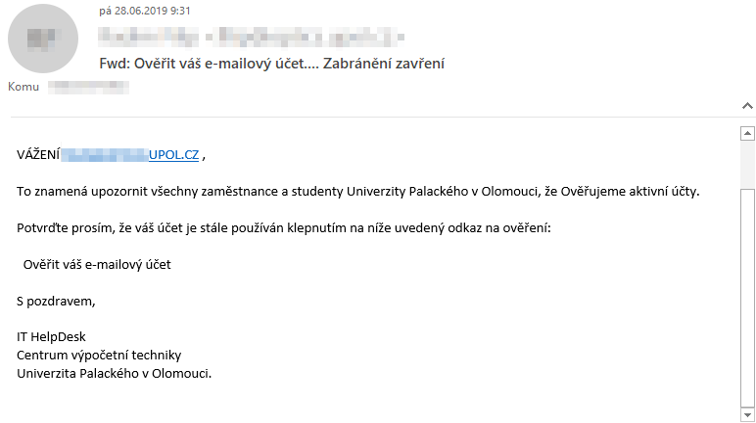Screen dimensions: 756x423
Task: Click the "S pozdravem," closing line
Action: click(56, 301)
